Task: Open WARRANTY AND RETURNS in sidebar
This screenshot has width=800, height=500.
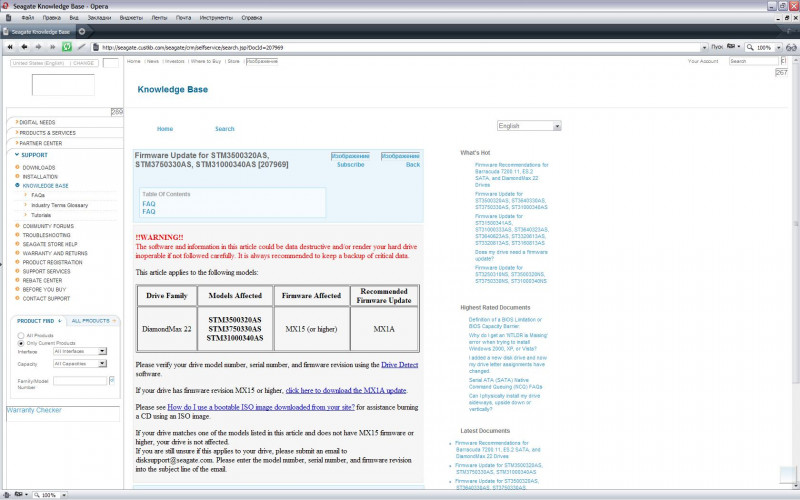Action: [55, 253]
